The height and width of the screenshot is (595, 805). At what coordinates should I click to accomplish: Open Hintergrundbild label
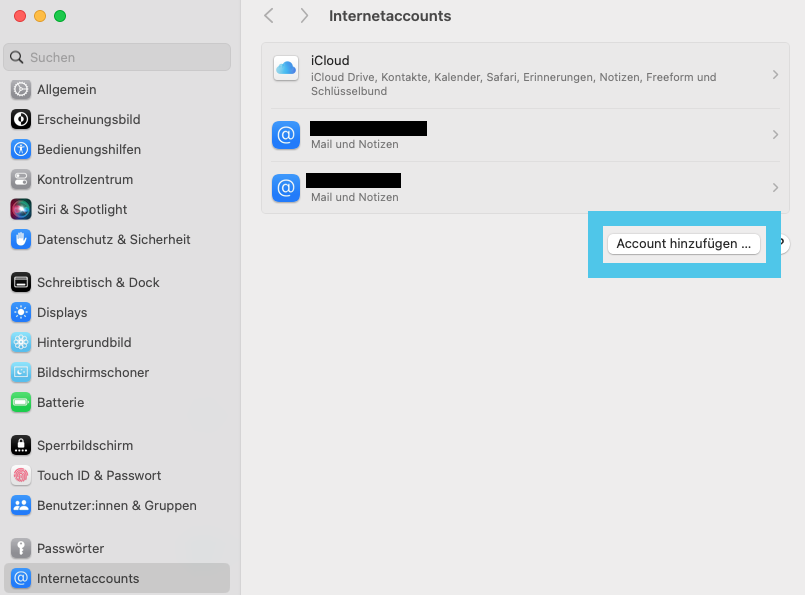point(84,342)
